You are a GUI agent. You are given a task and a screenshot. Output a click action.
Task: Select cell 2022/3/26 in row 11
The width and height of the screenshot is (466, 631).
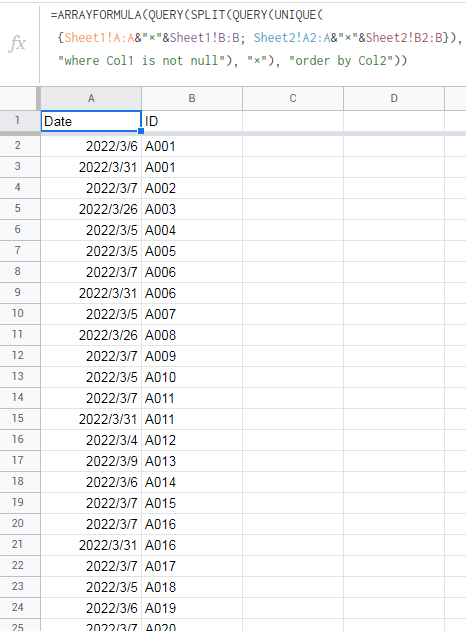[x=91, y=335]
